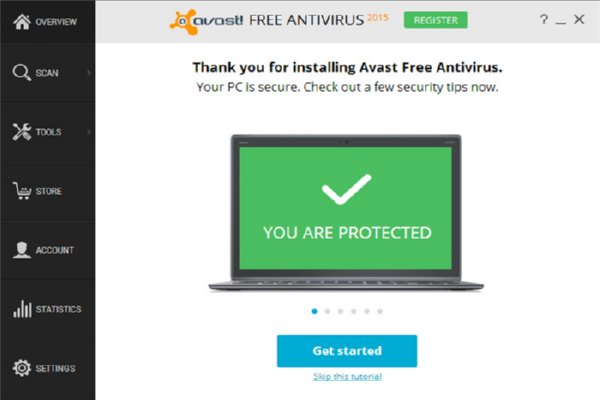Click the green Register button

[435, 20]
